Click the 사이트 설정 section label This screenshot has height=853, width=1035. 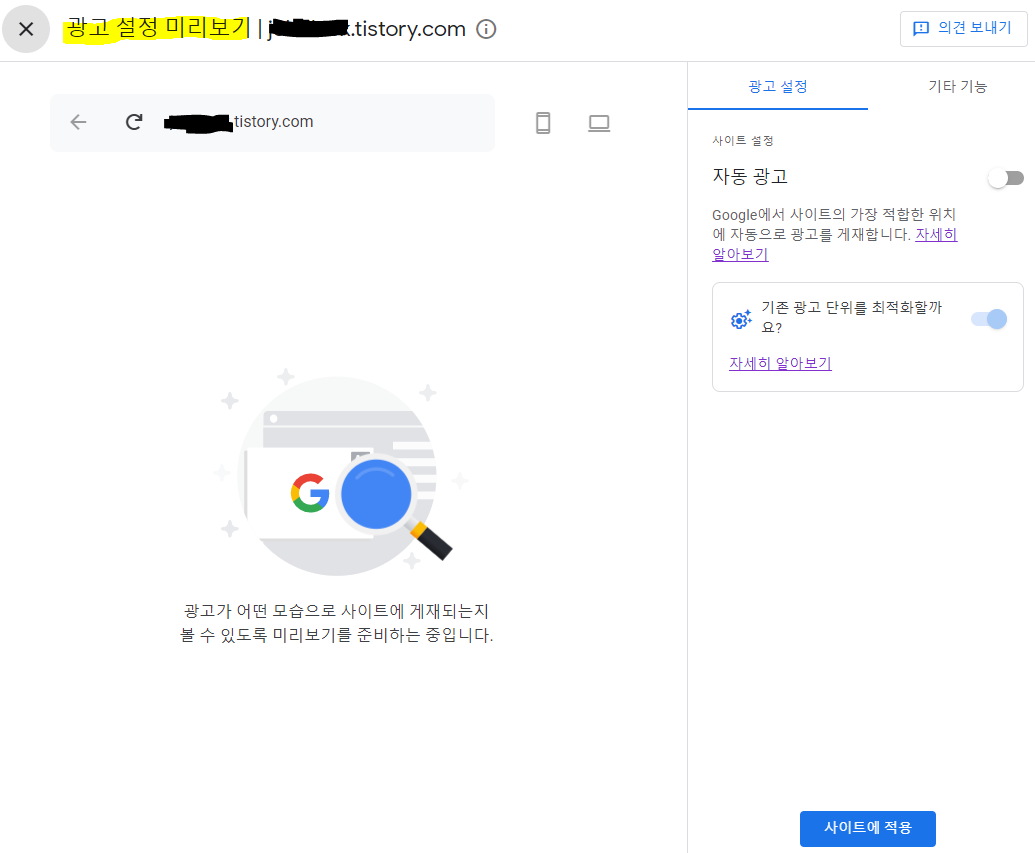[743, 141]
